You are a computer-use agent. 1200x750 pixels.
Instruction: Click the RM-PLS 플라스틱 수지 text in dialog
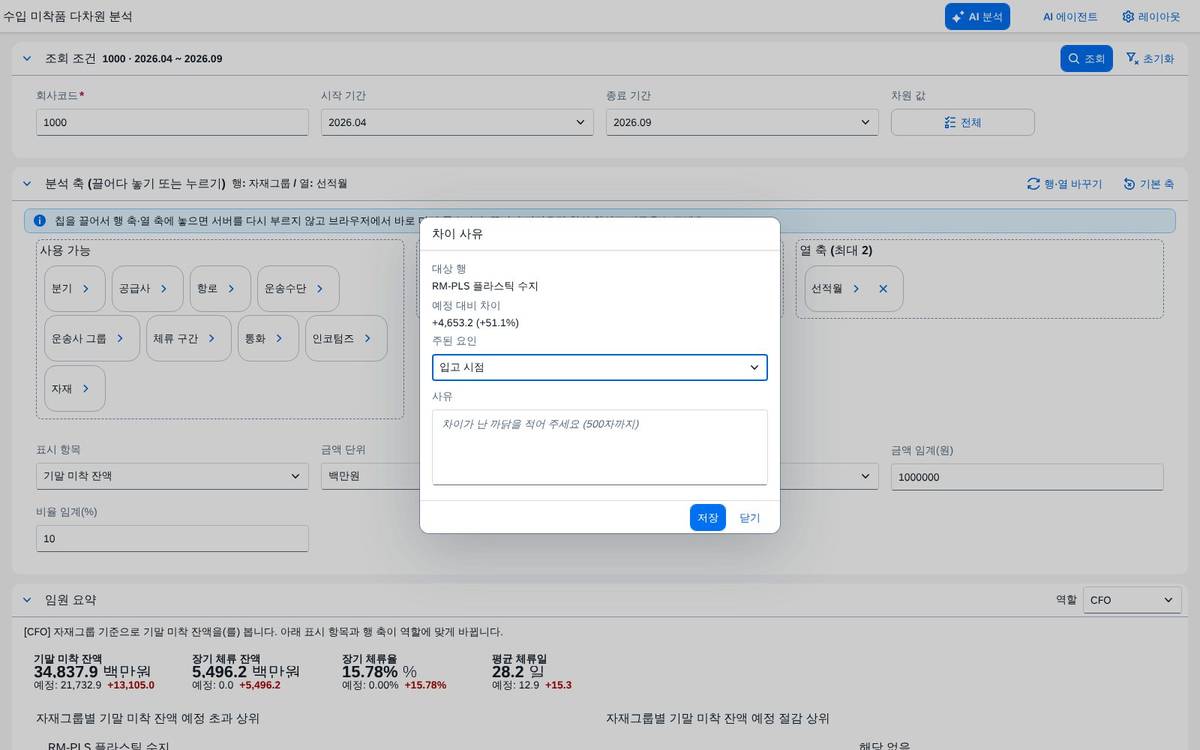click(x=485, y=286)
